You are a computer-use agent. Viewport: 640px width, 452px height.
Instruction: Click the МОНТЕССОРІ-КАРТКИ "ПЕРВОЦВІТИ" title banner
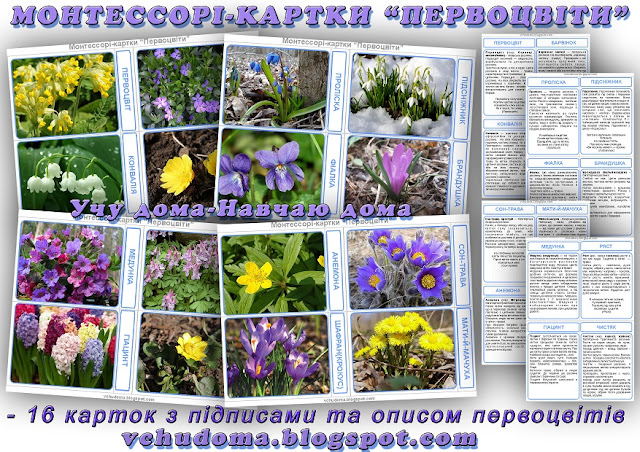point(320,15)
